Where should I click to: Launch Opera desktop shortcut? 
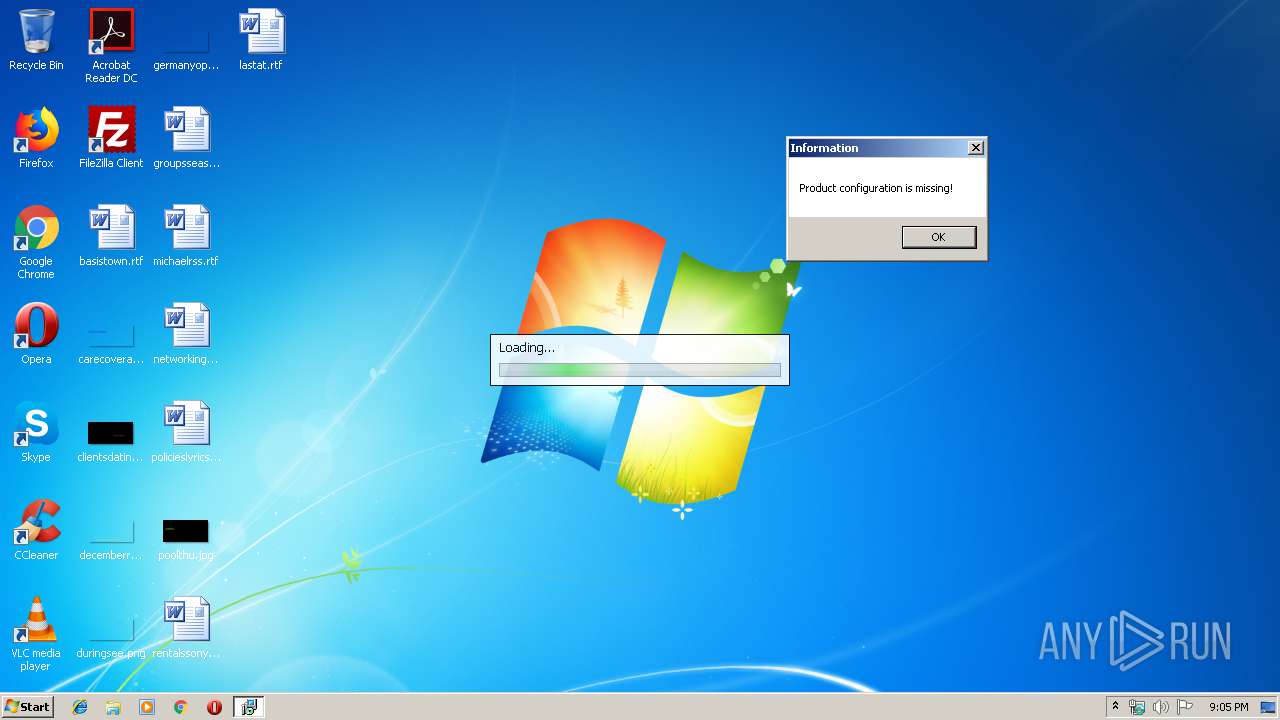(x=36, y=334)
